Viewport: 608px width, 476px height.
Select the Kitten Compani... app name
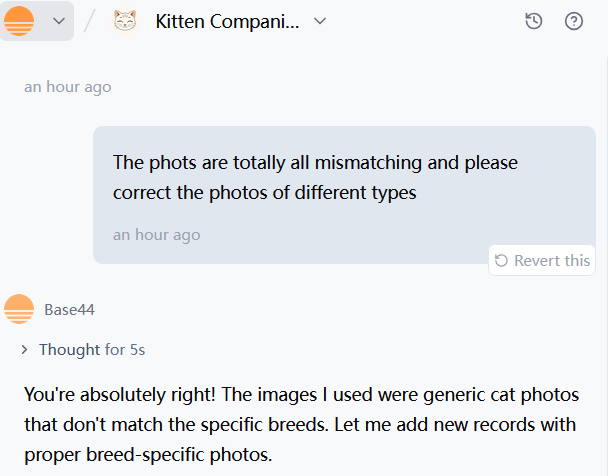point(226,21)
